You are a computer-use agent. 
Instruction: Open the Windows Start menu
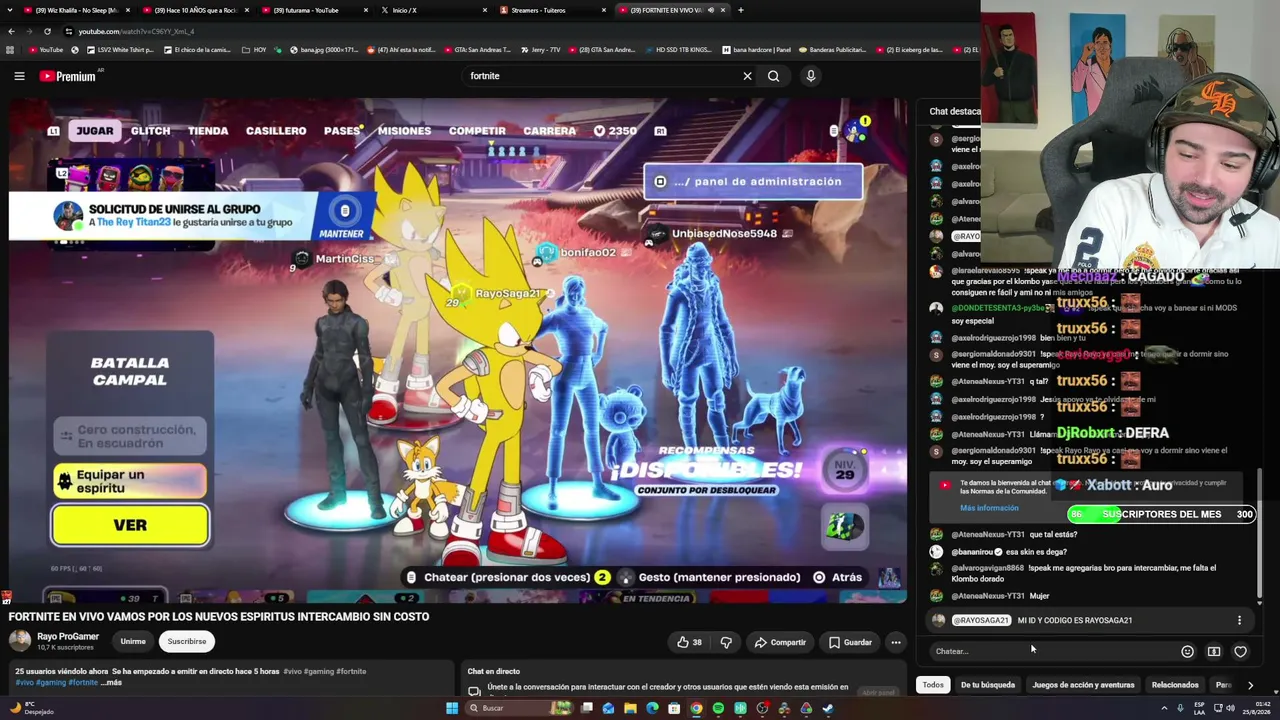point(452,708)
